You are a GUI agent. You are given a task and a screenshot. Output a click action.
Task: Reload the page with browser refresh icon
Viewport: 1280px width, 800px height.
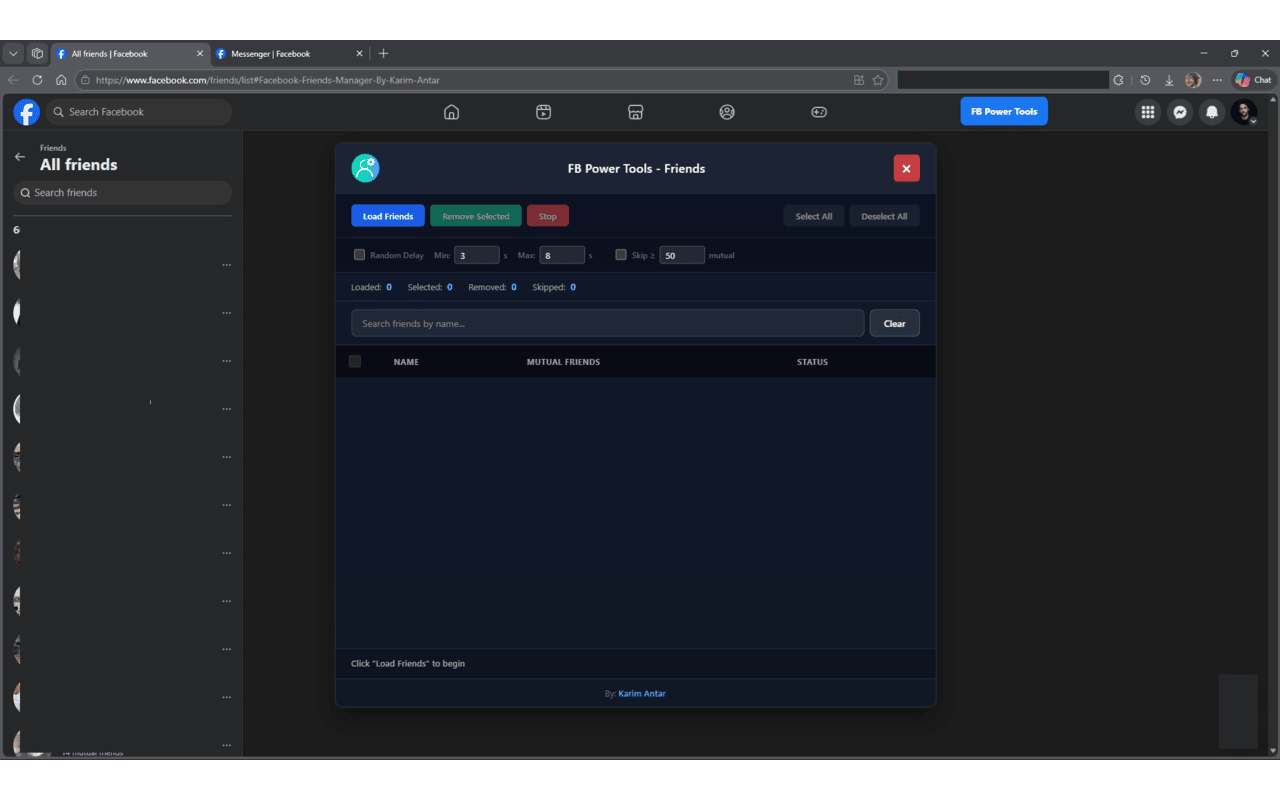[x=37, y=80]
